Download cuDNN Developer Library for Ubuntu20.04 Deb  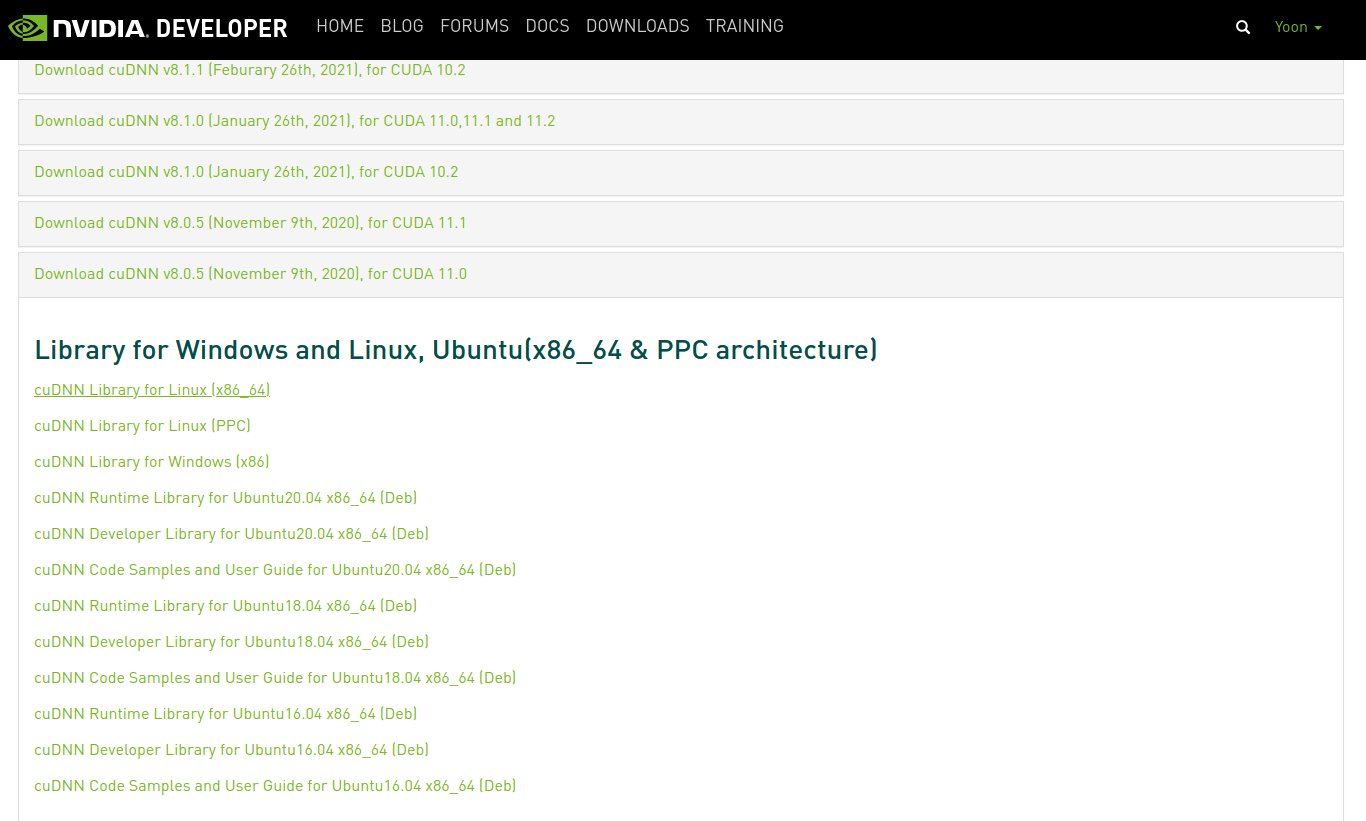pos(231,534)
